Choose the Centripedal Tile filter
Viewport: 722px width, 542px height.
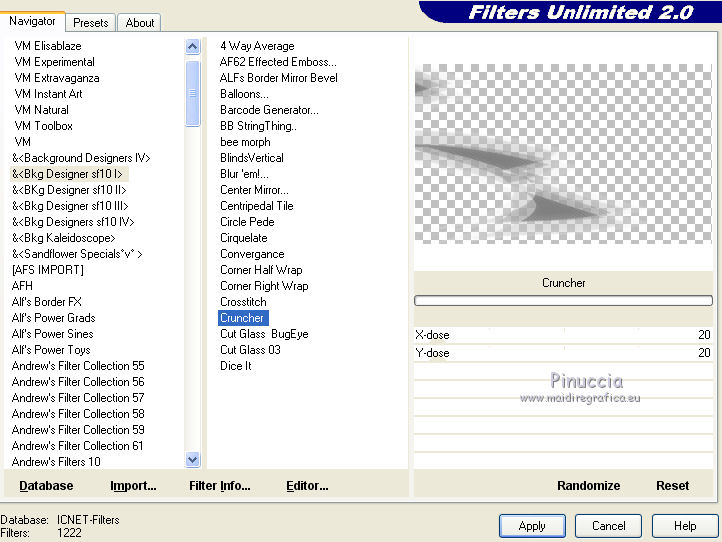point(256,206)
